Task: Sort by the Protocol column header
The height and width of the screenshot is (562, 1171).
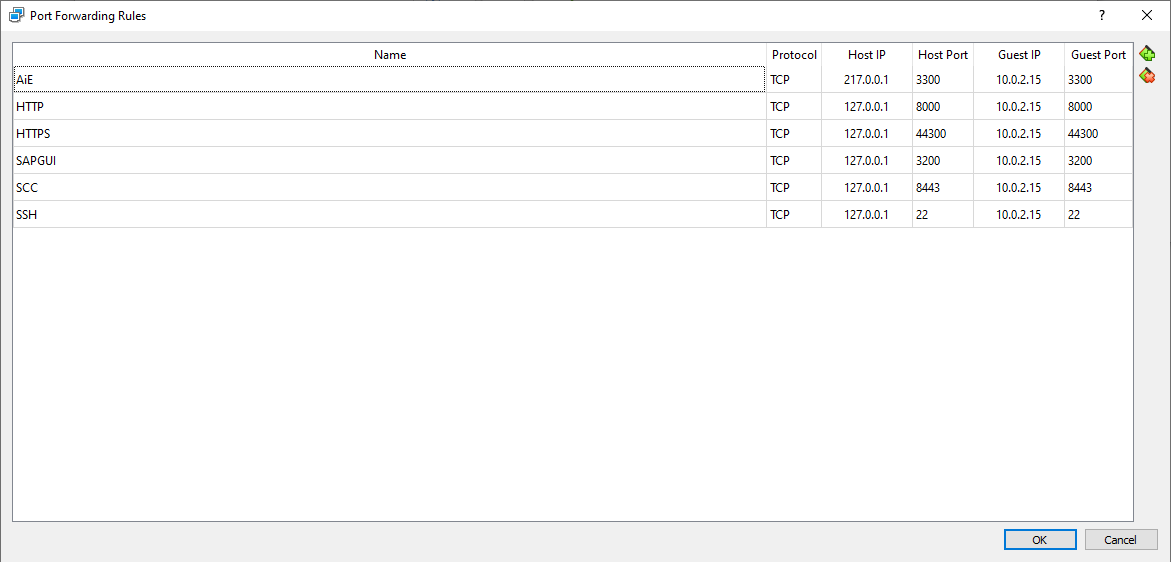Action: click(794, 54)
